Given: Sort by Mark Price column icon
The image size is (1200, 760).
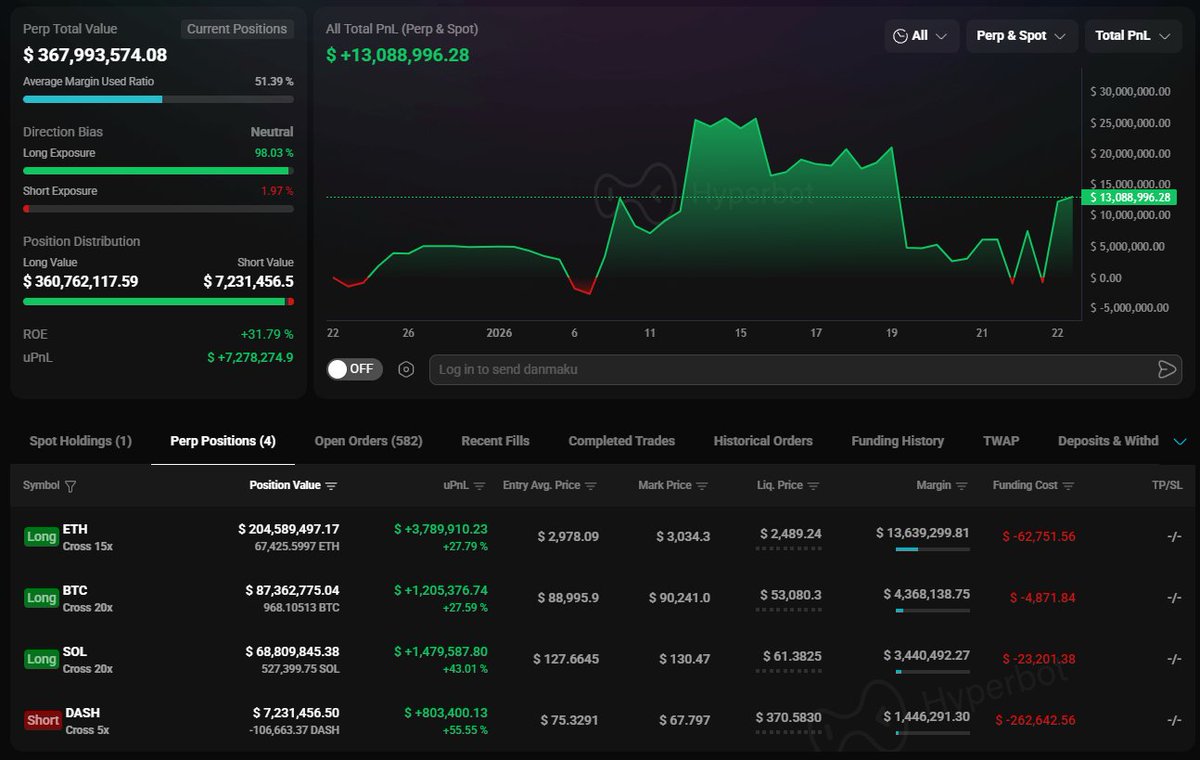Looking at the screenshot, I should pyautogui.click(x=702, y=486).
